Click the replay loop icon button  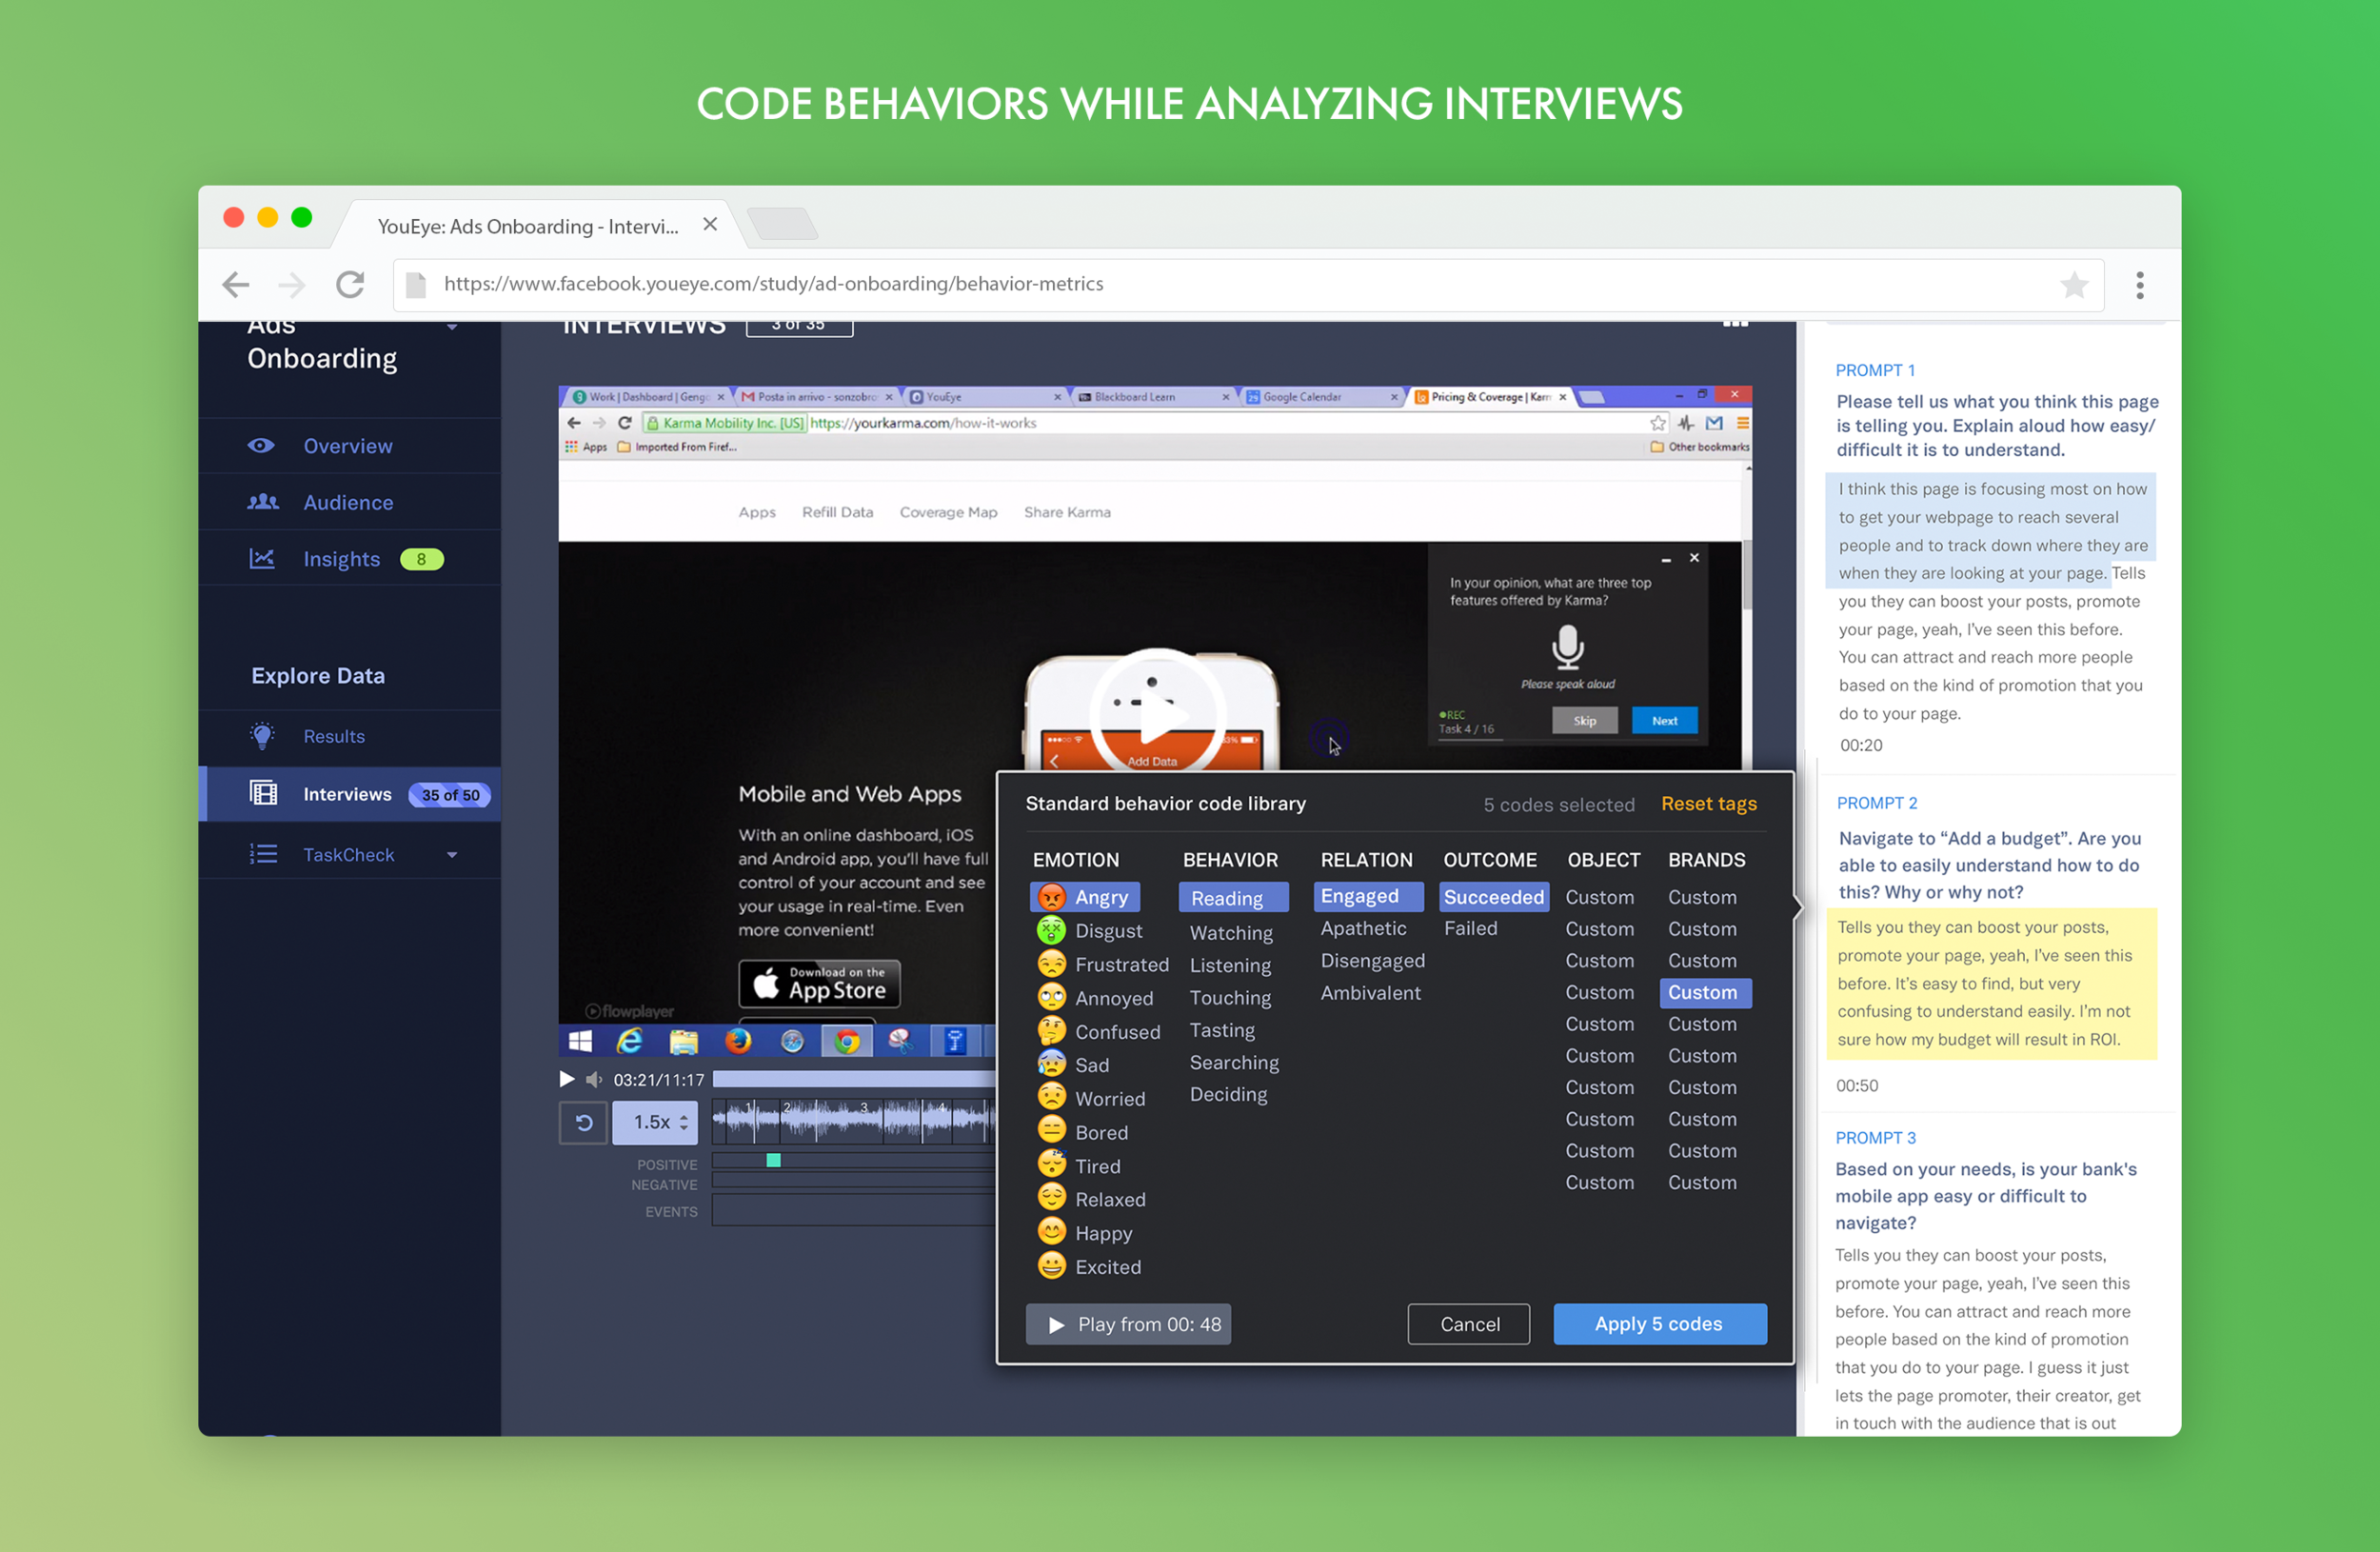tap(584, 1122)
